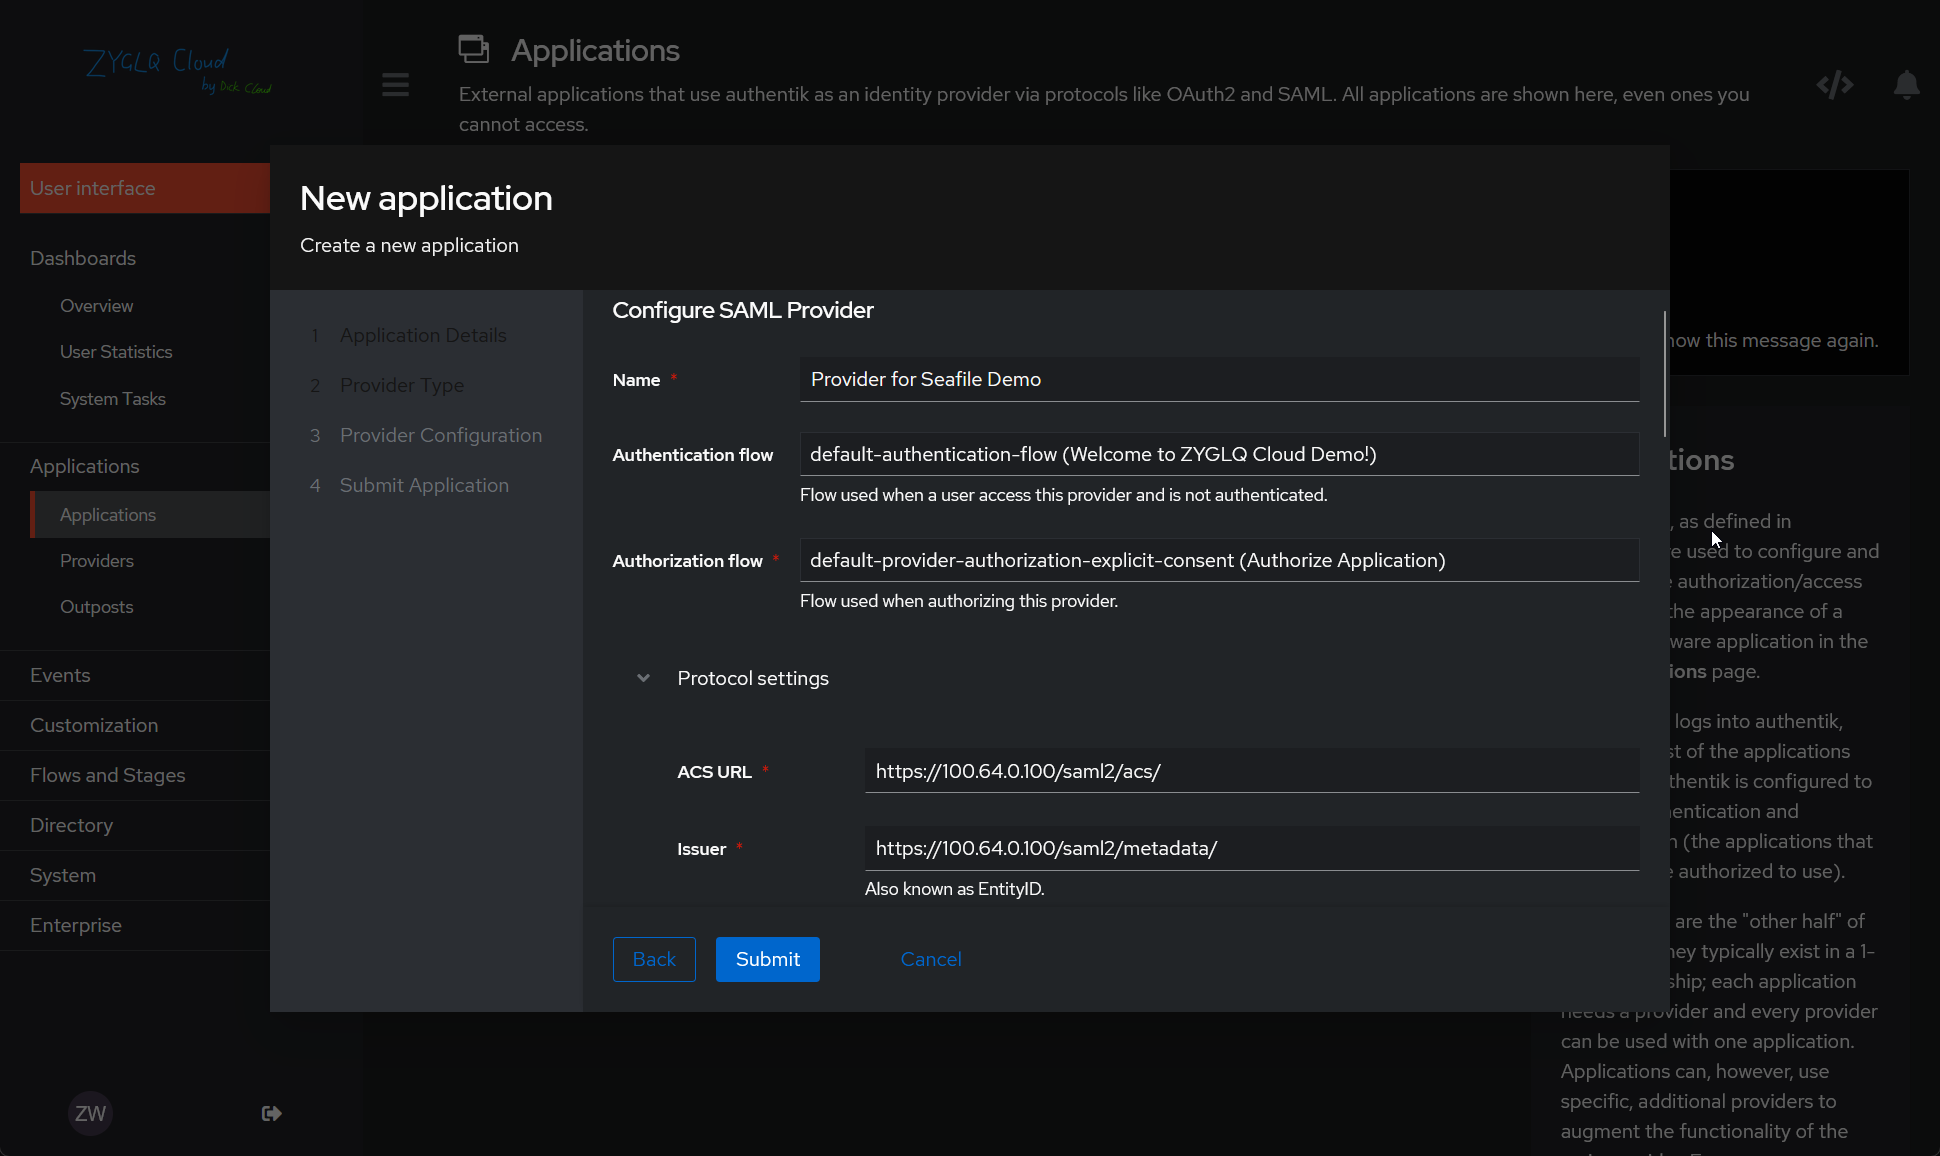Click the ZYGLQ Cloud logo
The height and width of the screenshot is (1156, 1940).
coord(177,70)
